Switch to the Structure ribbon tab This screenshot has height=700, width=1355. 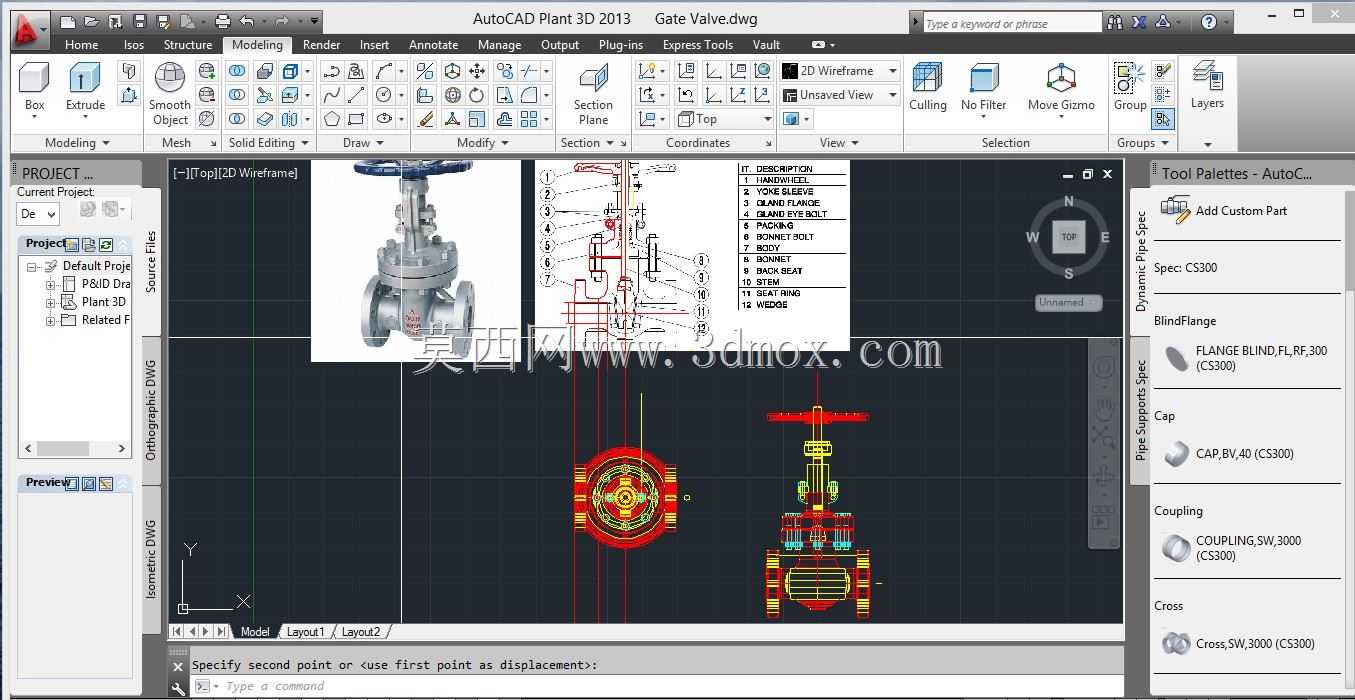(x=188, y=44)
